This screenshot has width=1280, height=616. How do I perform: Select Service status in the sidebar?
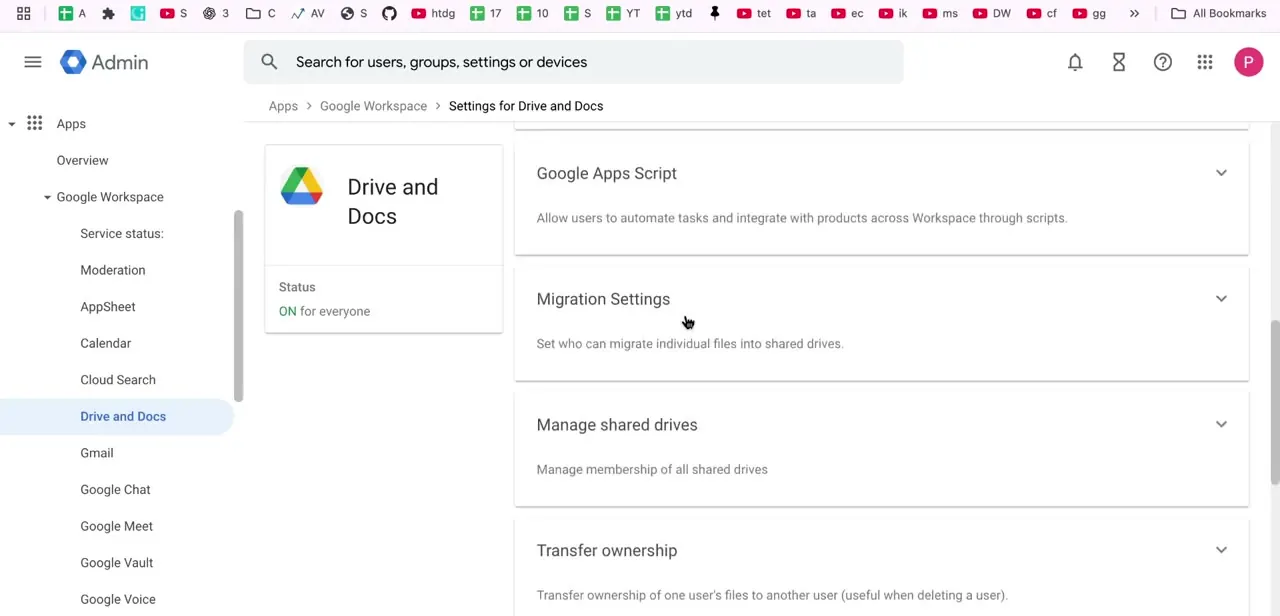click(x=122, y=233)
